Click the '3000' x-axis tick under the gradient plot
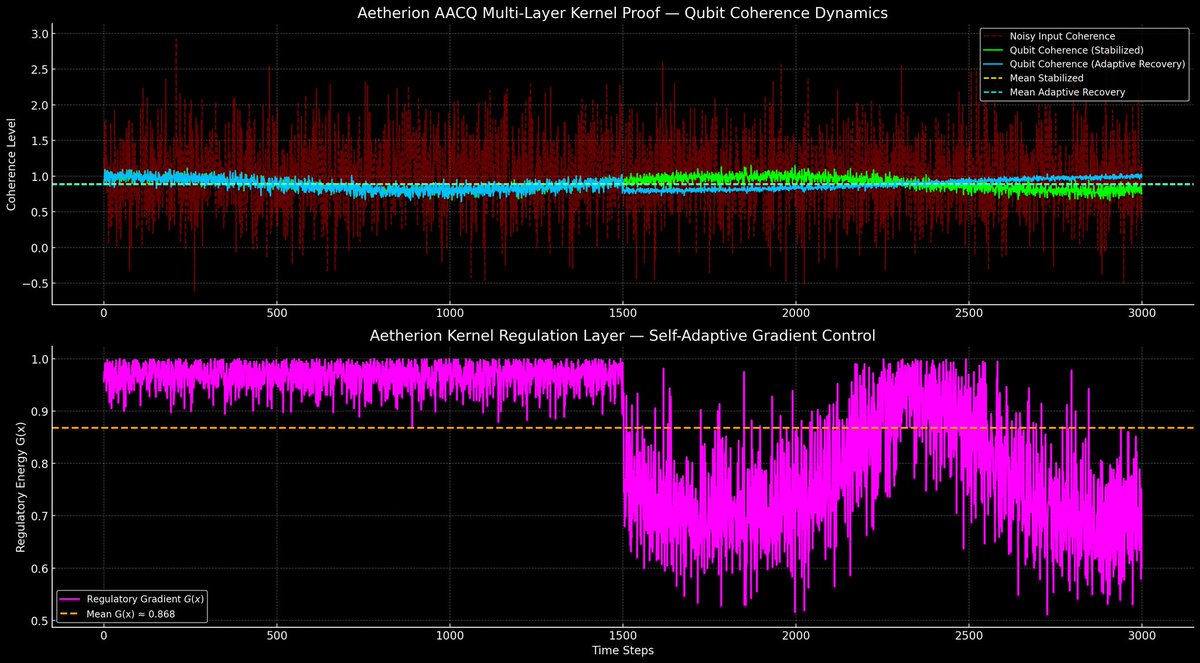The height and width of the screenshot is (663, 1200). tap(1142, 634)
